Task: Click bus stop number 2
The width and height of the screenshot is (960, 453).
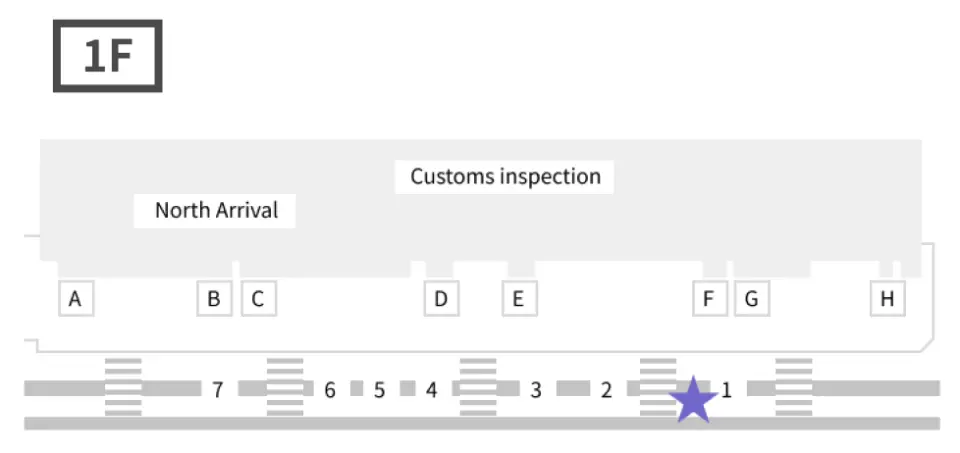Action: coord(606,390)
